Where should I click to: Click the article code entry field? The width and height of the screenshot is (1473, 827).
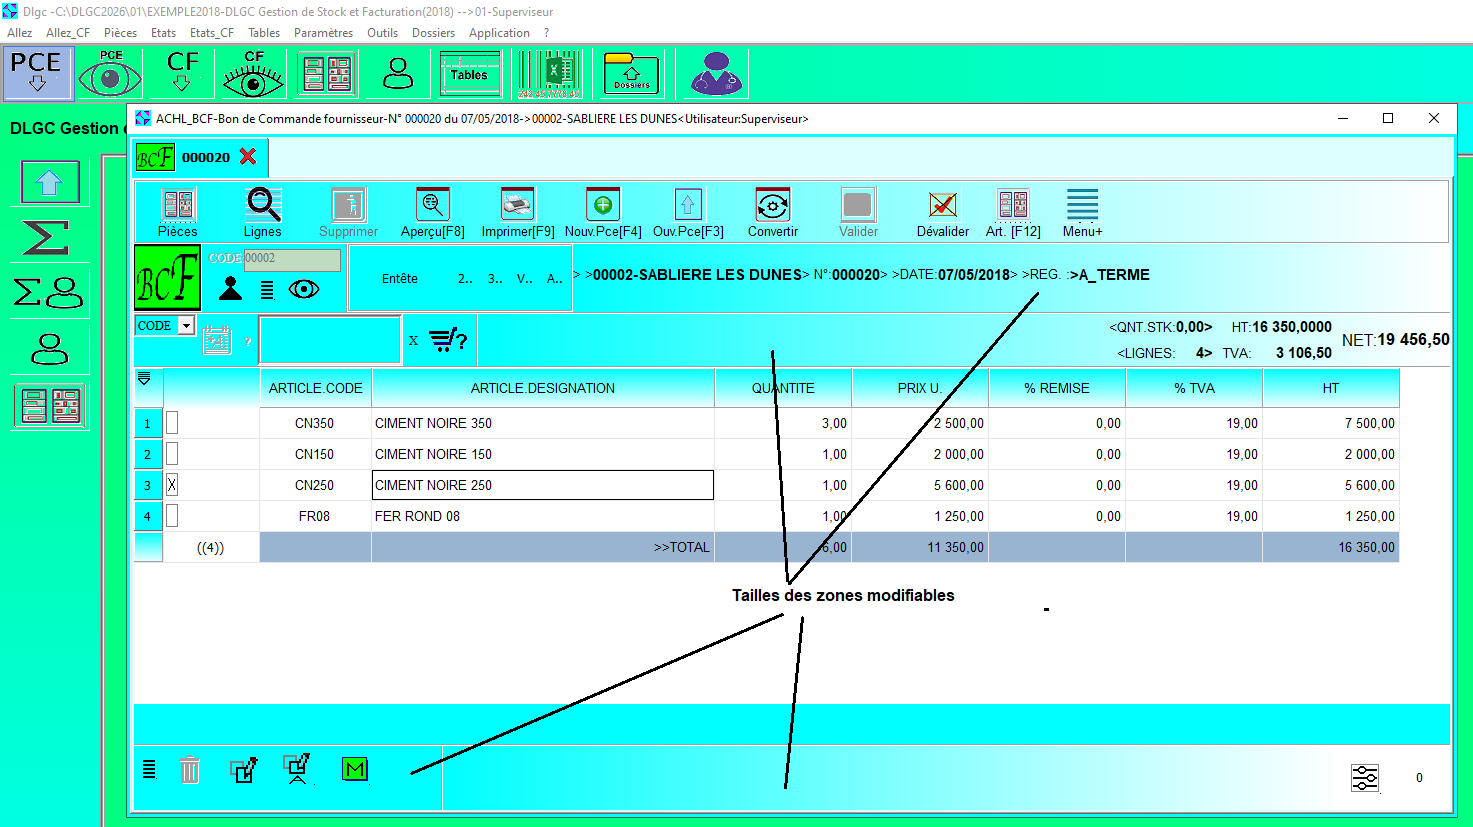(330, 340)
